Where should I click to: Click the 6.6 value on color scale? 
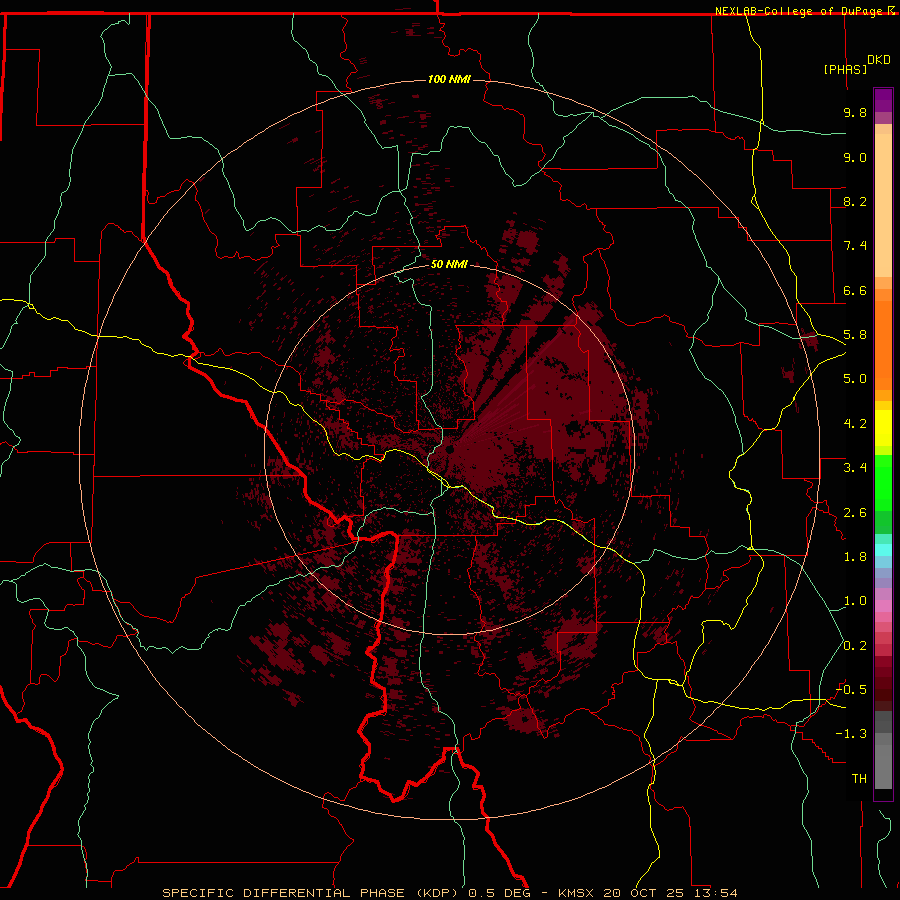855,290
